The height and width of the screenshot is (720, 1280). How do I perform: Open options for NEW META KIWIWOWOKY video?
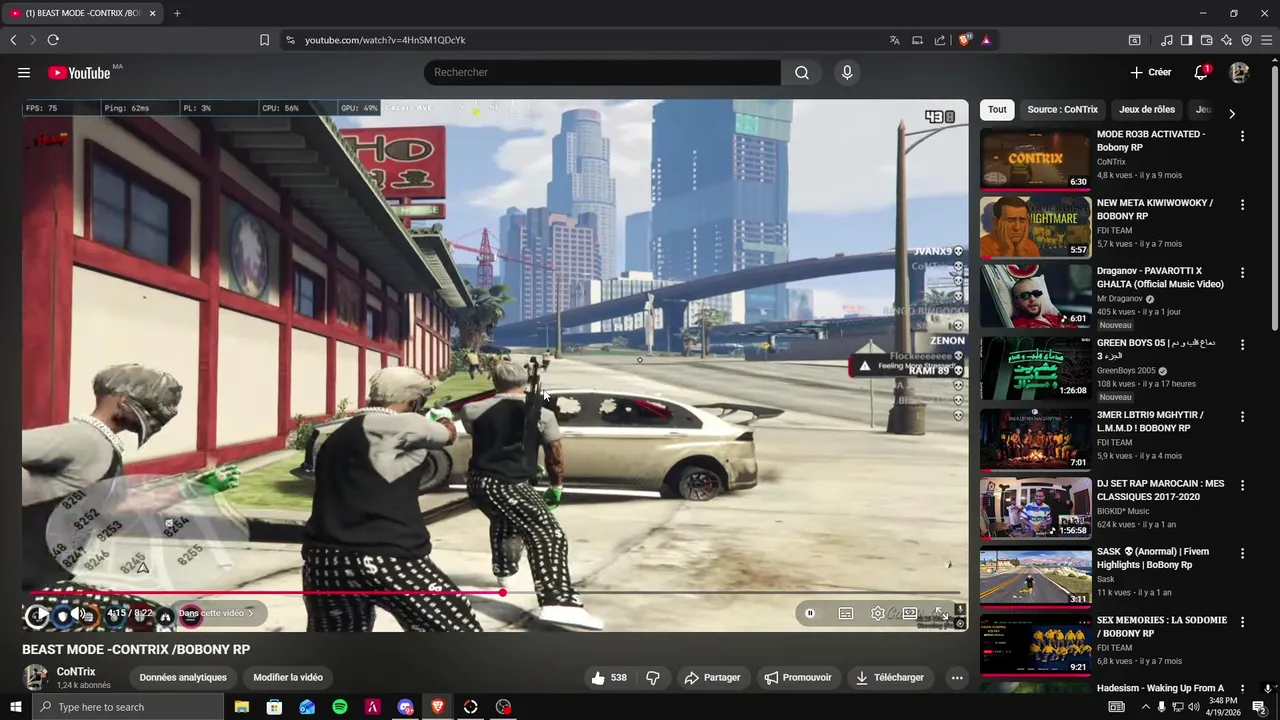[x=1242, y=205]
